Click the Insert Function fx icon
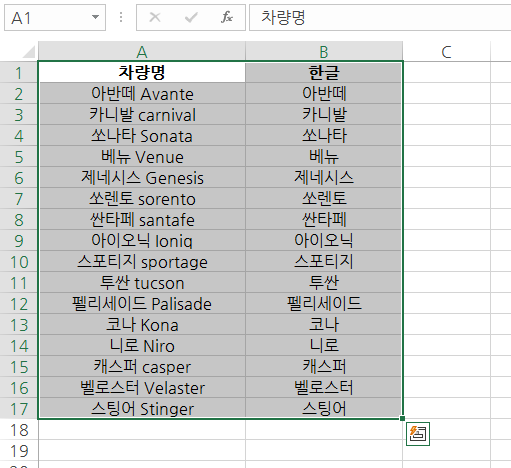This screenshot has width=511, height=468. 227,17
